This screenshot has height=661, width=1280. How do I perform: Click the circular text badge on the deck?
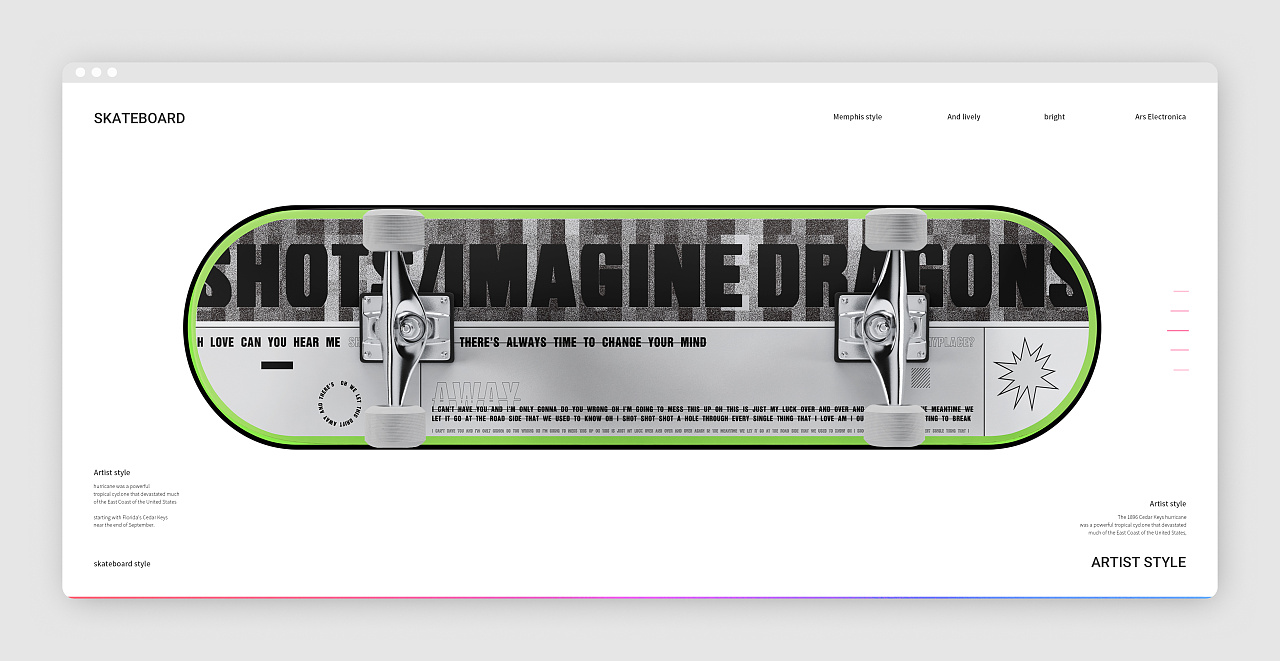tap(339, 402)
